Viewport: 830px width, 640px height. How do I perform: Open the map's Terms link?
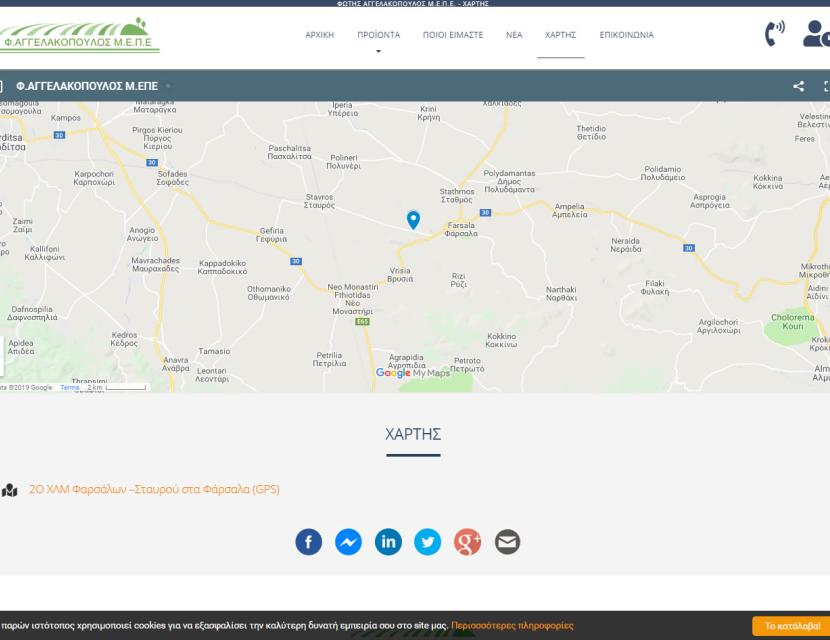[x=69, y=387]
